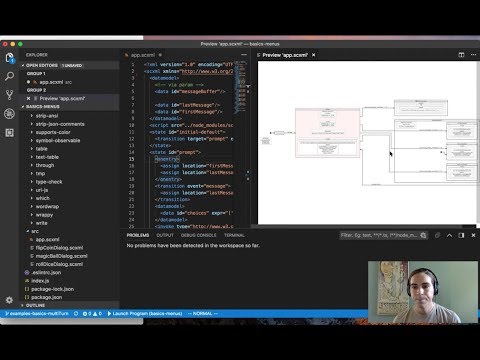This screenshot has height=360, width=480.
Task: Expand the which folder
Action: pos(43,198)
